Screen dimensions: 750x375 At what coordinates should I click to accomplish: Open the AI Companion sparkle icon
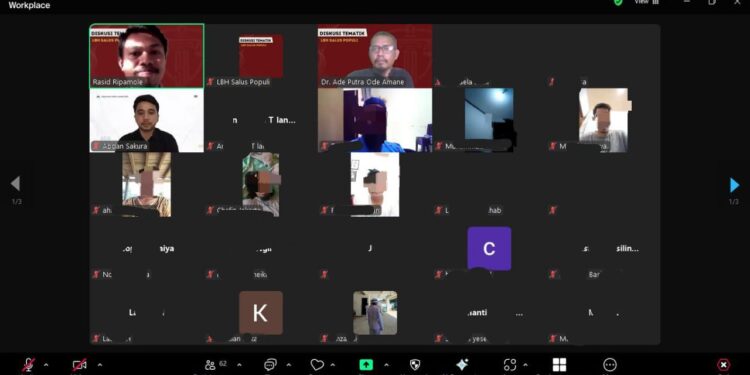tap(462, 365)
